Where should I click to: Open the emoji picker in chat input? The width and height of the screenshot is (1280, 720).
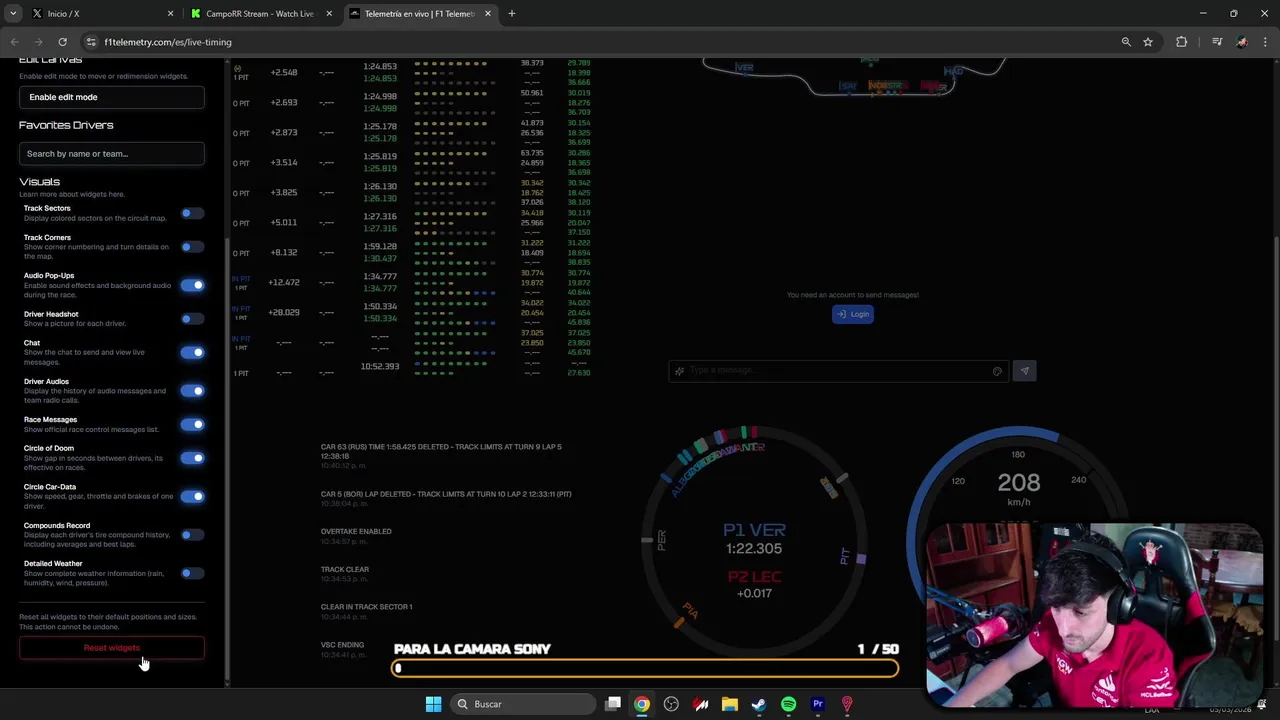coord(997,371)
